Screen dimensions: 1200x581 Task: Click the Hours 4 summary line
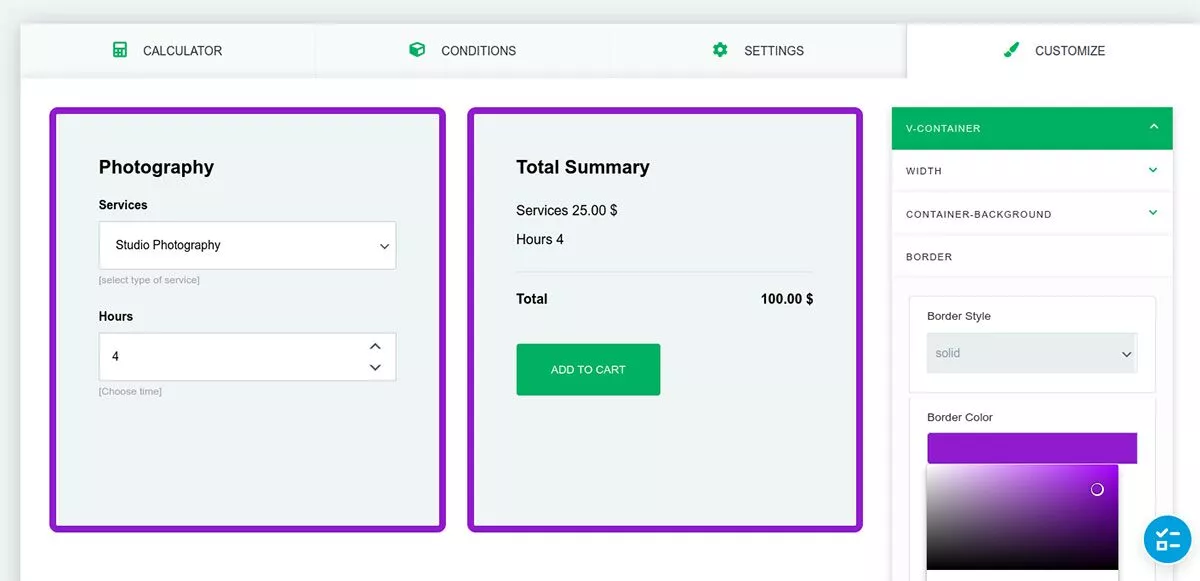point(540,239)
